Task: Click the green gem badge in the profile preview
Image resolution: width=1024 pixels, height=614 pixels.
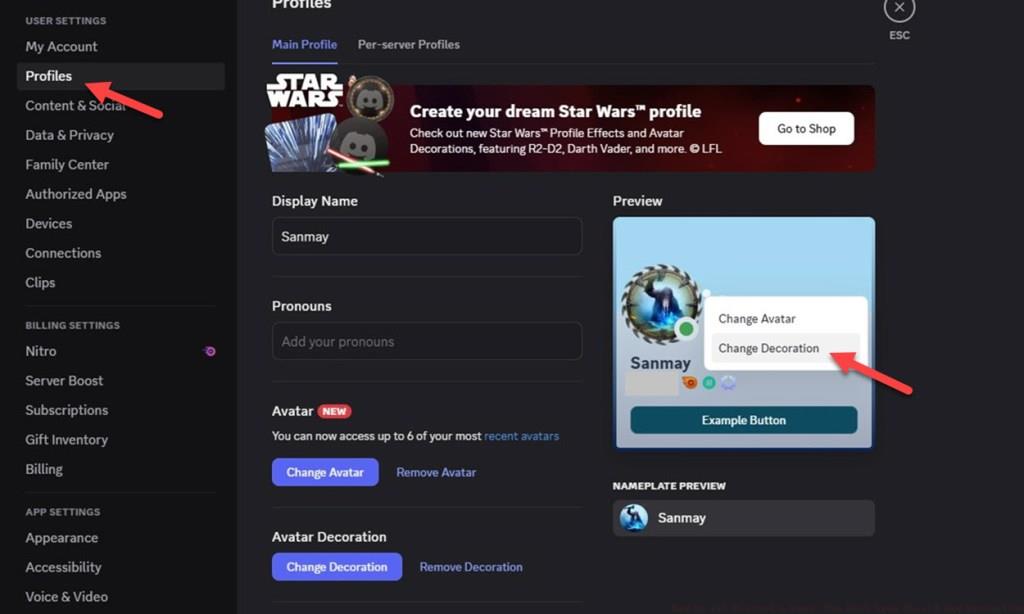Action: pyautogui.click(x=709, y=382)
